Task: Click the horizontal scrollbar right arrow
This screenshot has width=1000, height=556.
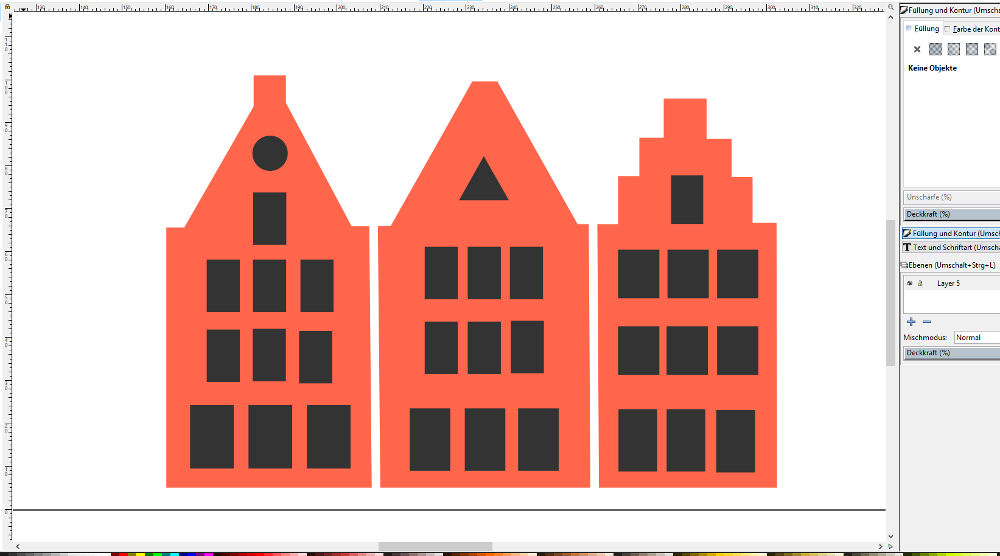Action: [881, 546]
